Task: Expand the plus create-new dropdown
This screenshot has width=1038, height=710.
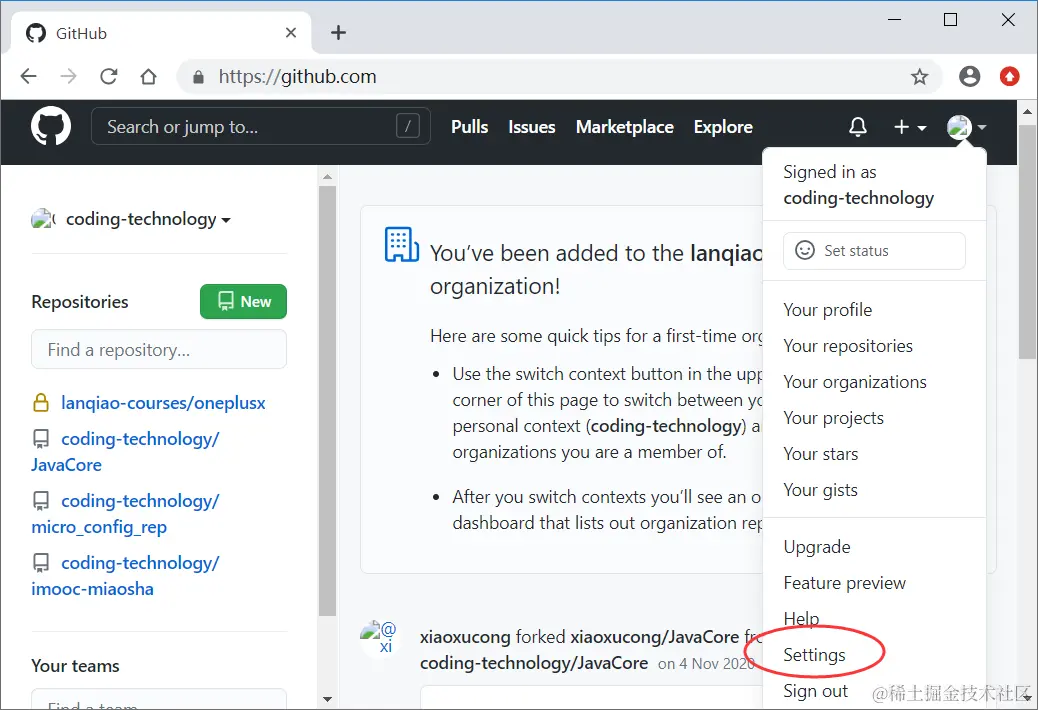Action: (910, 126)
